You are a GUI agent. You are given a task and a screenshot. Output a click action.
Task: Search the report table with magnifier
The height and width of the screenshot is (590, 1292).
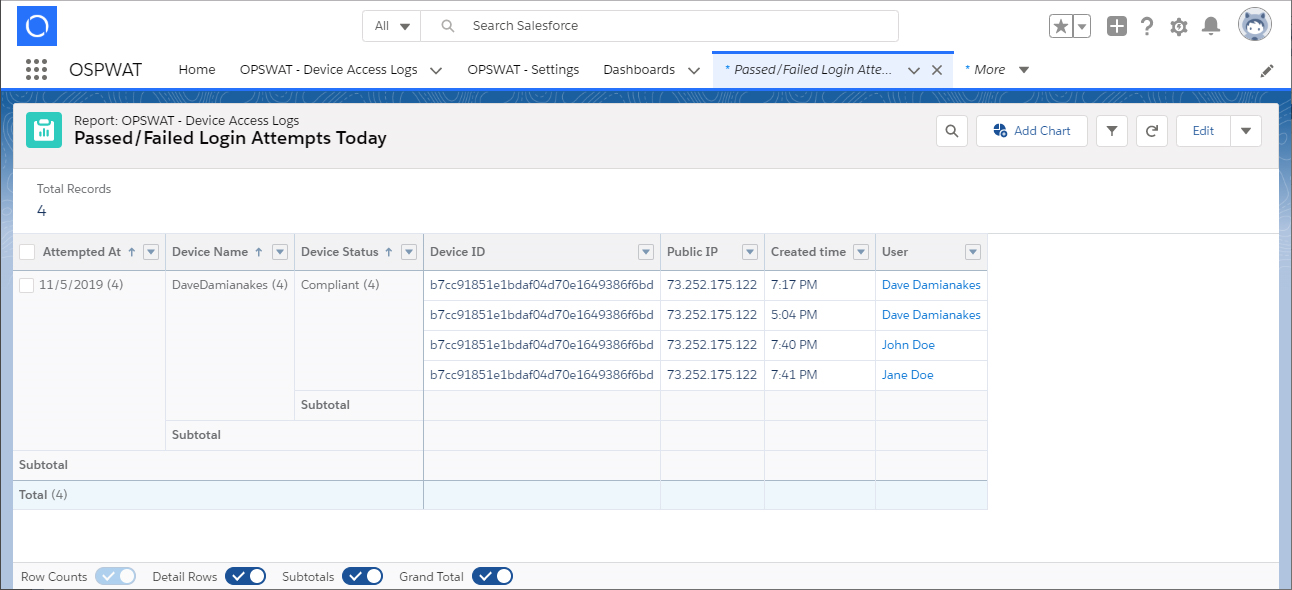click(952, 131)
